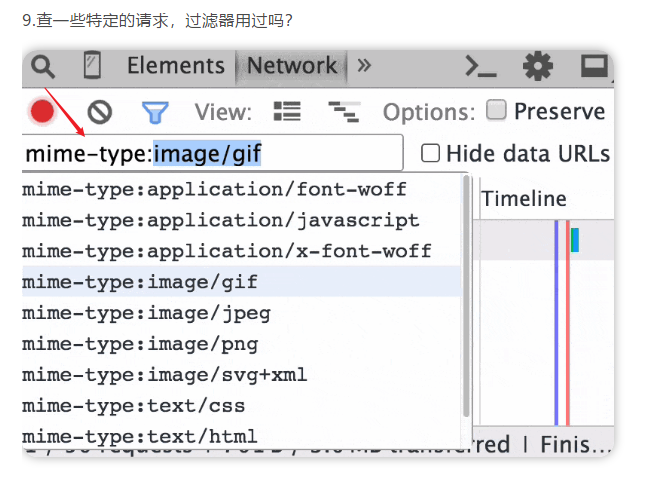Choose mime-type:image/svg+xml suggestion

(x=241, y=375)
